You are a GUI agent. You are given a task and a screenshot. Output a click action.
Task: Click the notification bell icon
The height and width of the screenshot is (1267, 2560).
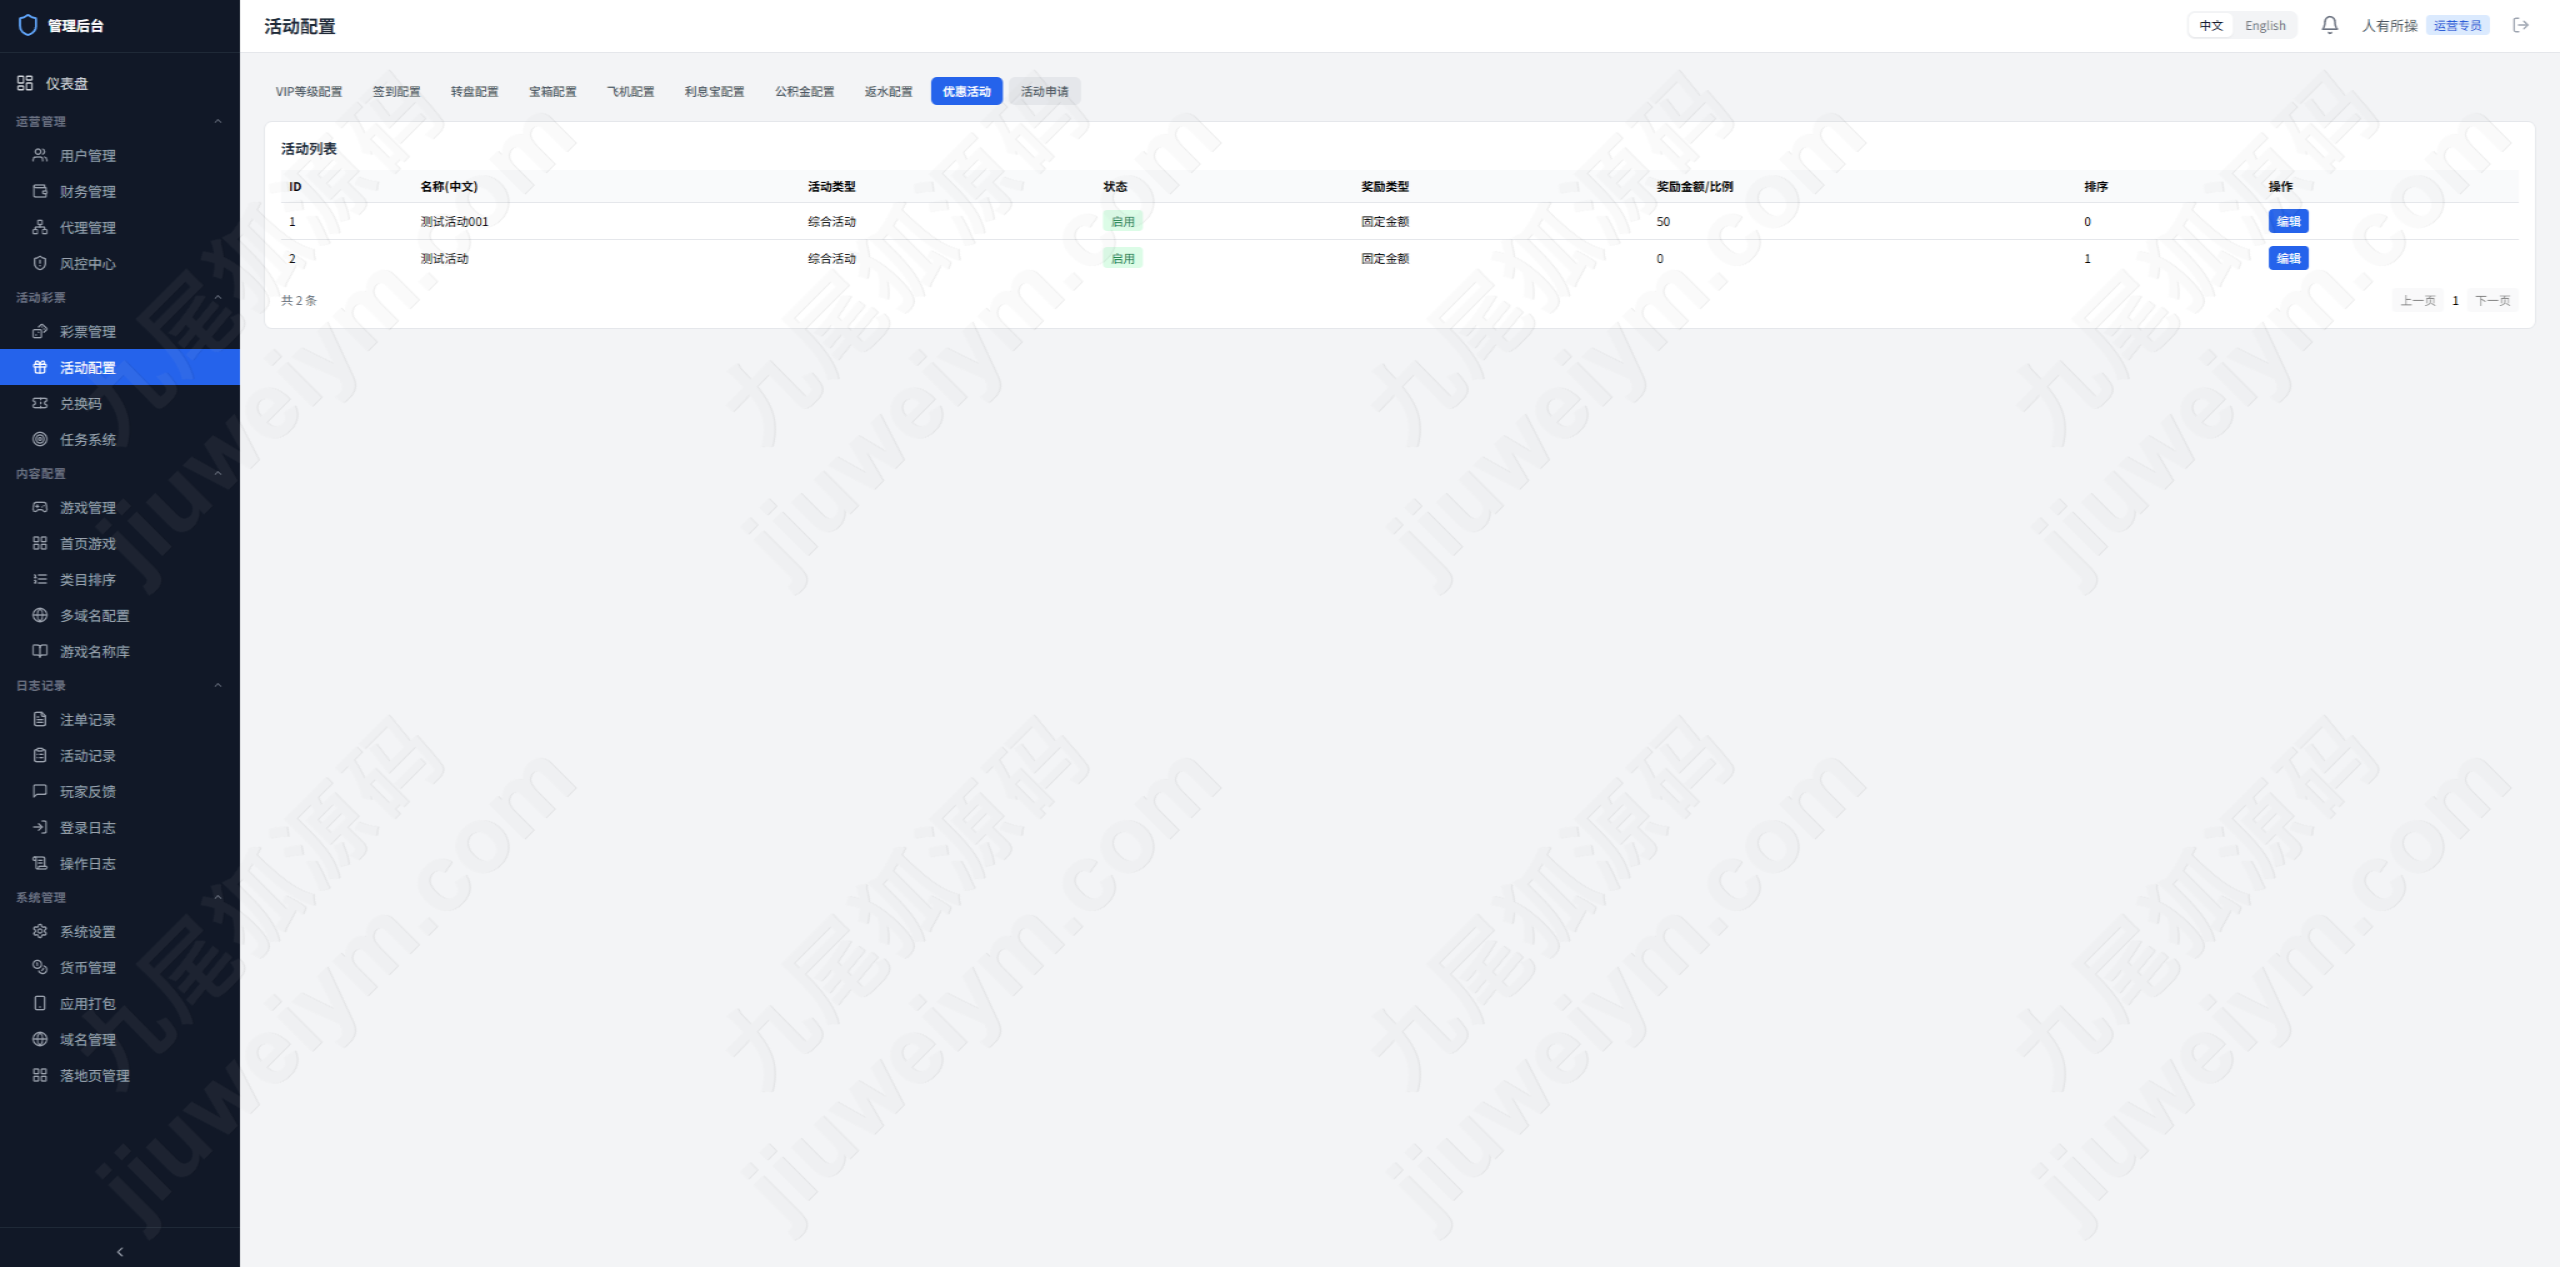pyautogui.click(x=2329, y=25)
